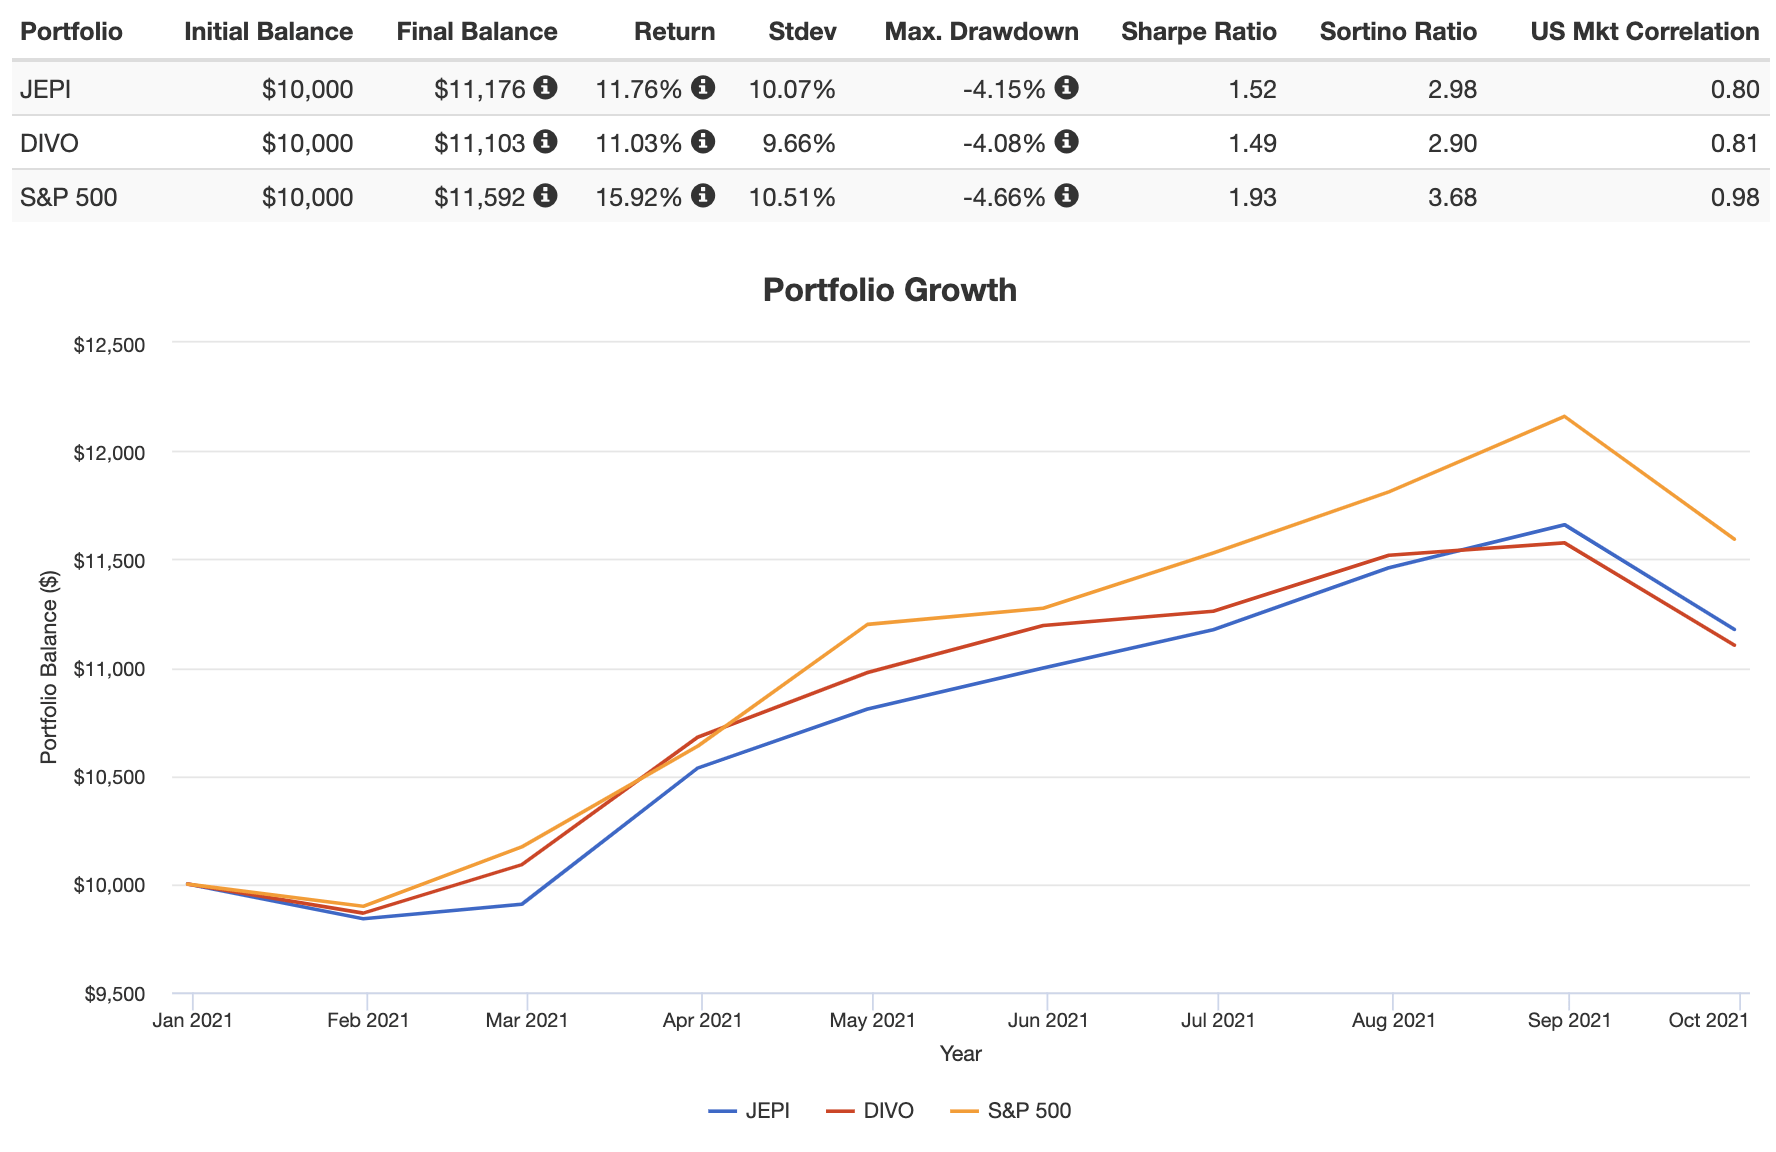Click the Sharpe Ratio column header
Image resolution: width=1776 pixels, height=1152 pixels.
point(1198,32)
